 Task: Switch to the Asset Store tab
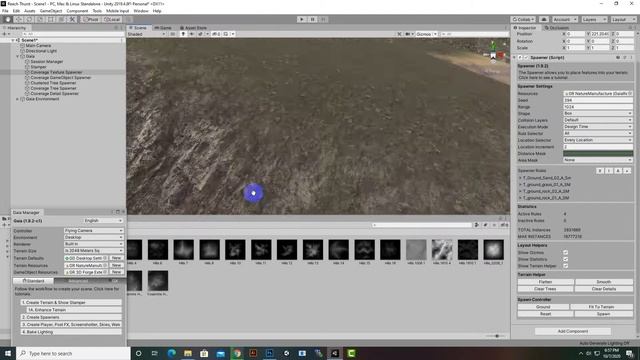click(x=193, y=28)
